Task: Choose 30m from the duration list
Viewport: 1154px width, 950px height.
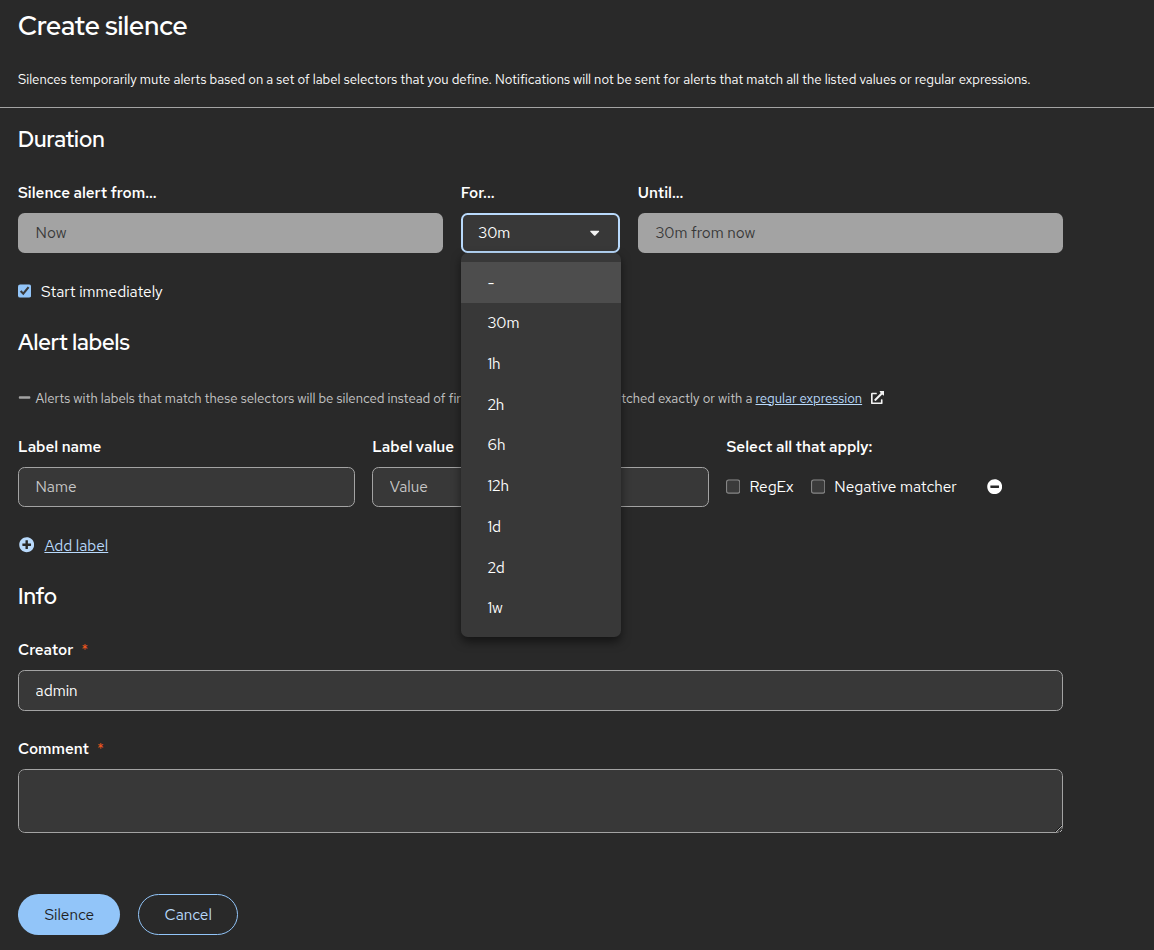Action: (x=540, y=323)
